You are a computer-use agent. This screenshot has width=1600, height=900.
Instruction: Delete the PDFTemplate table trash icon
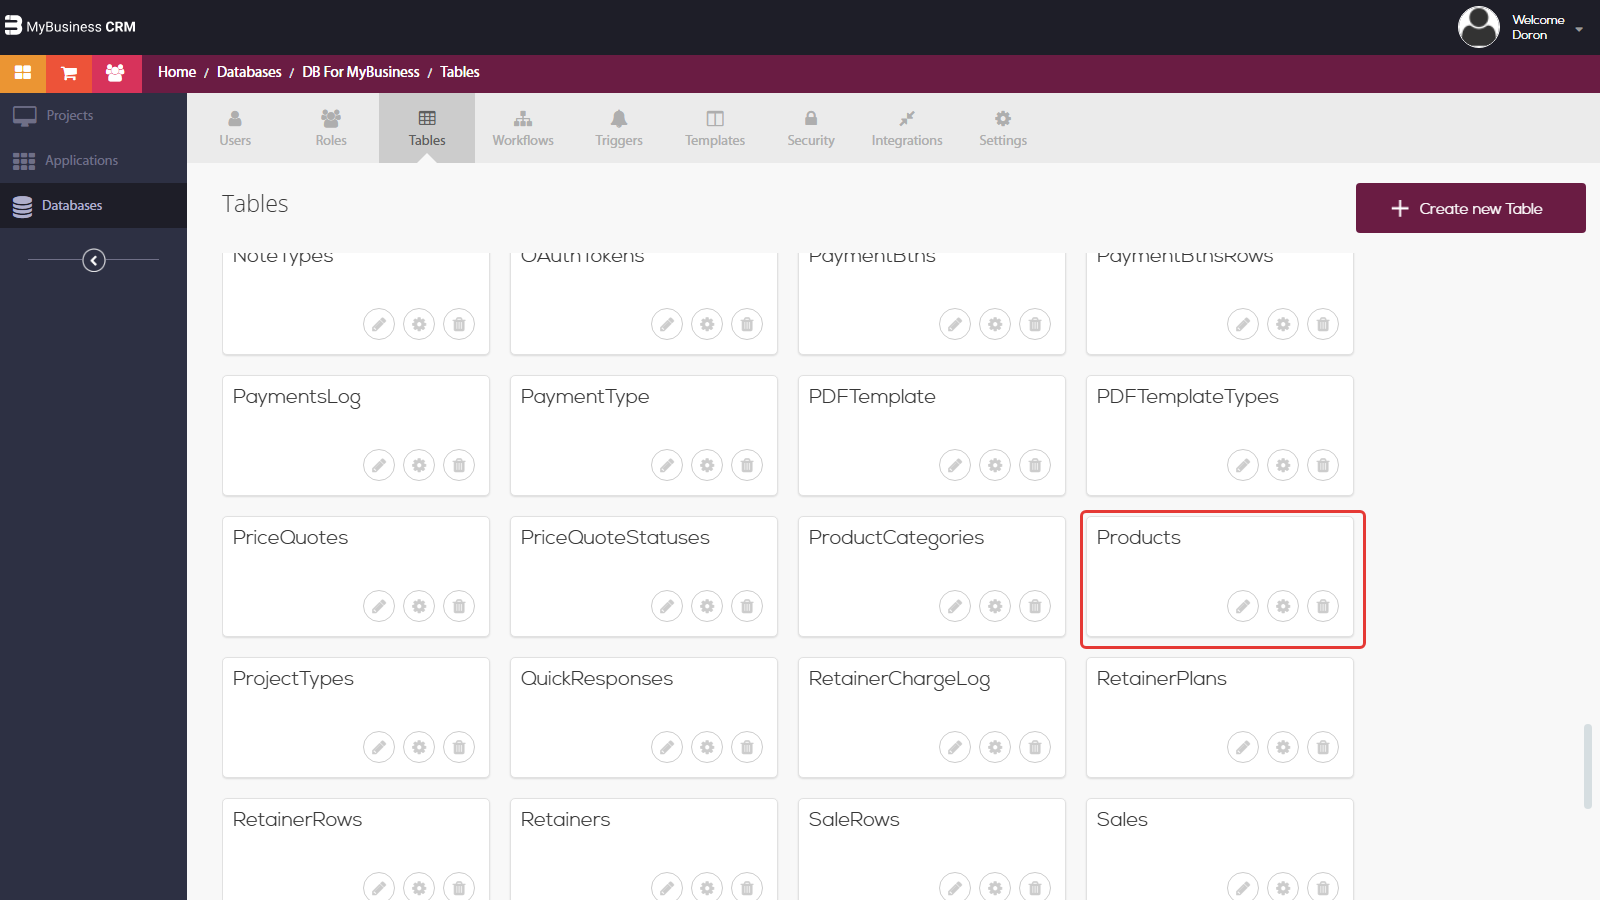click(1035, 465)
